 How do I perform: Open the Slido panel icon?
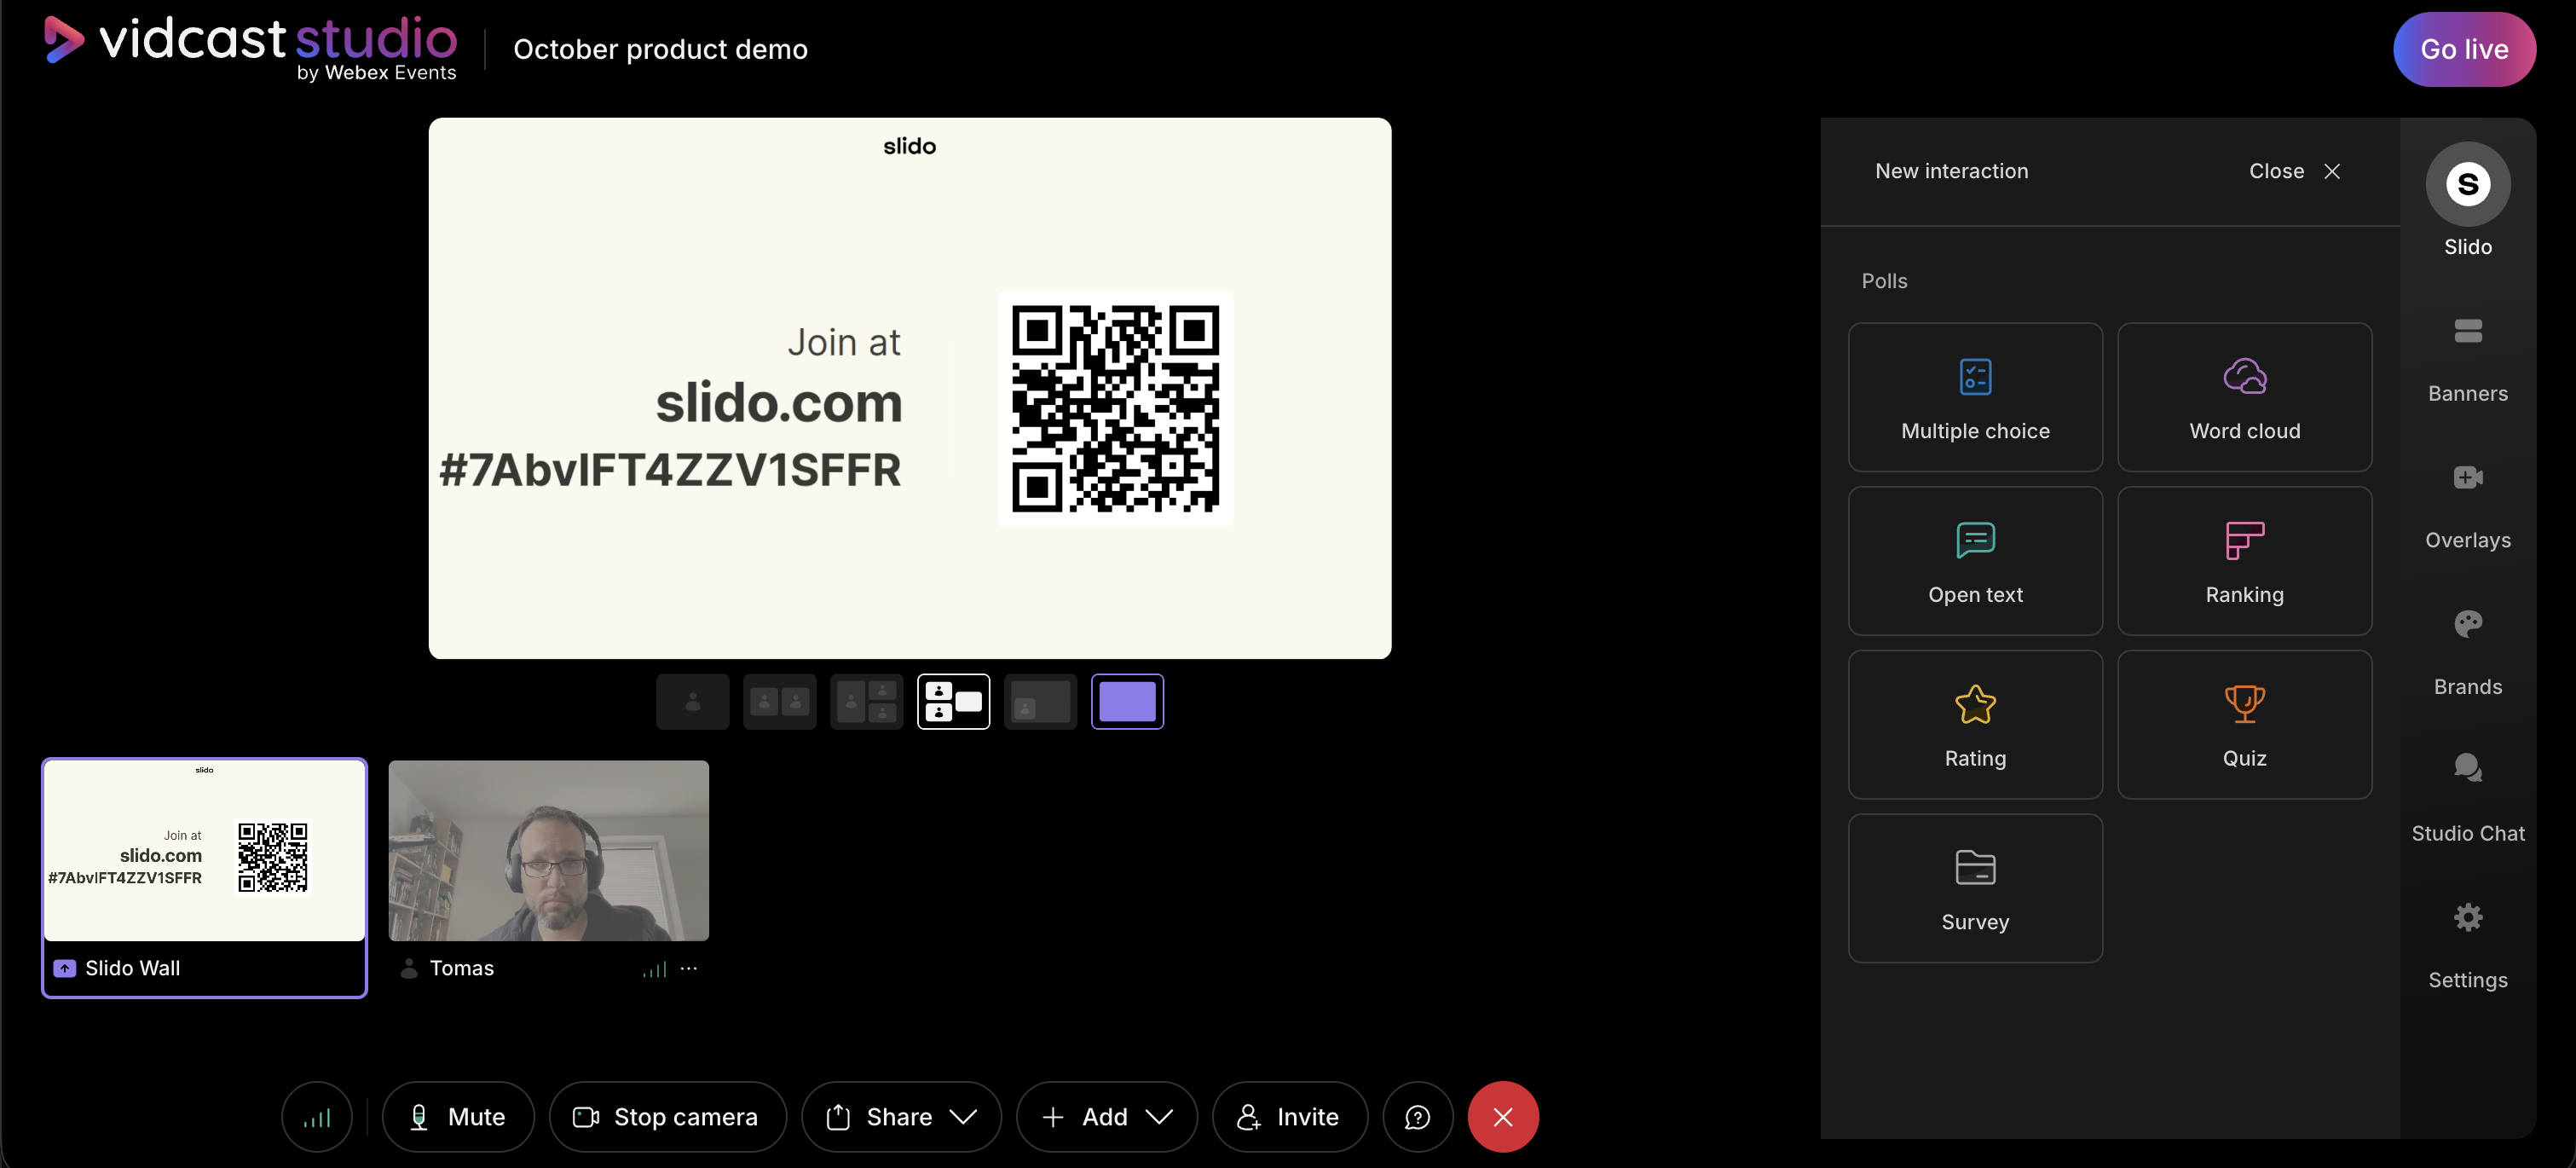(x=2467, y=185)
